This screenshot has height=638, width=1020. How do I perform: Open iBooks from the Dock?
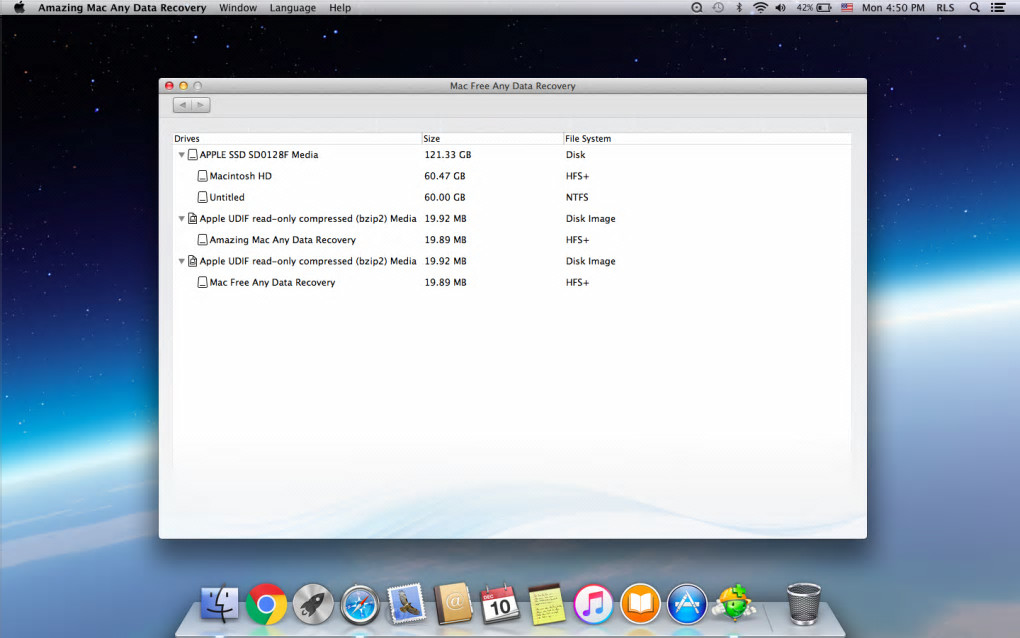click(640, 604)
